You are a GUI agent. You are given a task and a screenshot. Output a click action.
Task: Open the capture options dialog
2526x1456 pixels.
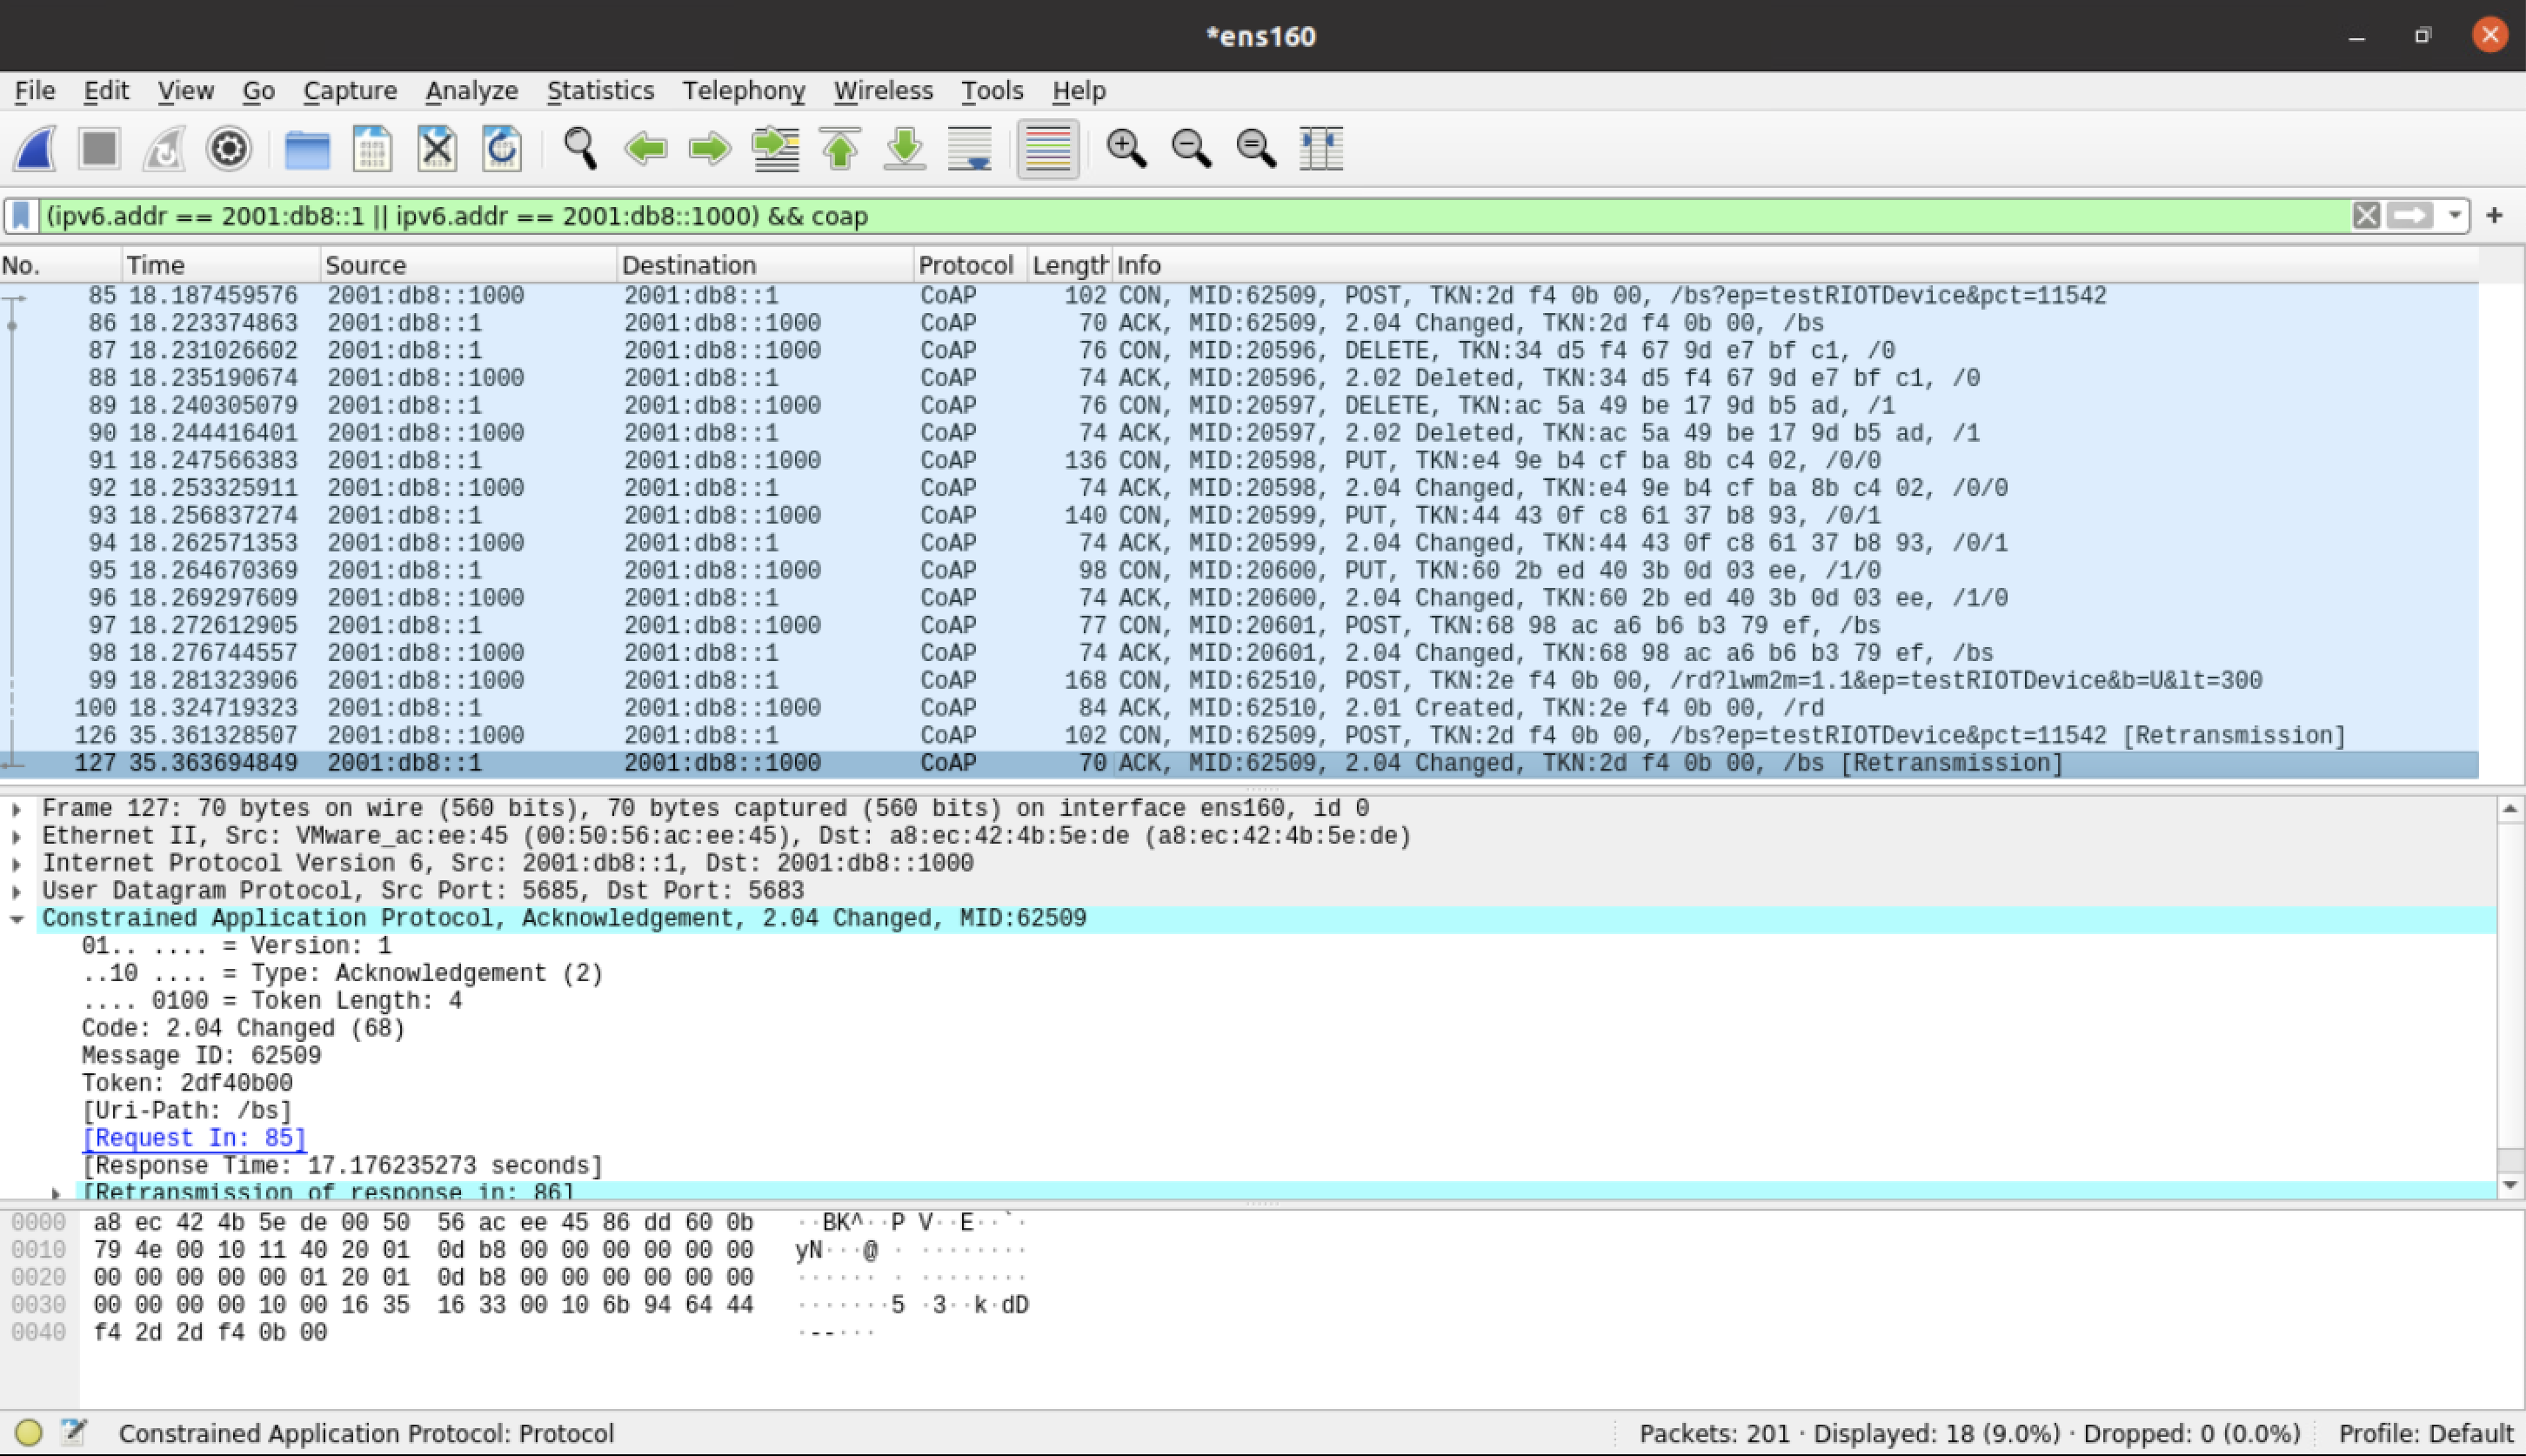228,148
